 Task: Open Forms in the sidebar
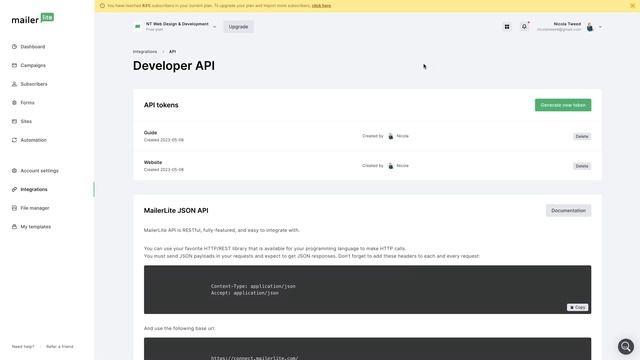tap(27, 103)
